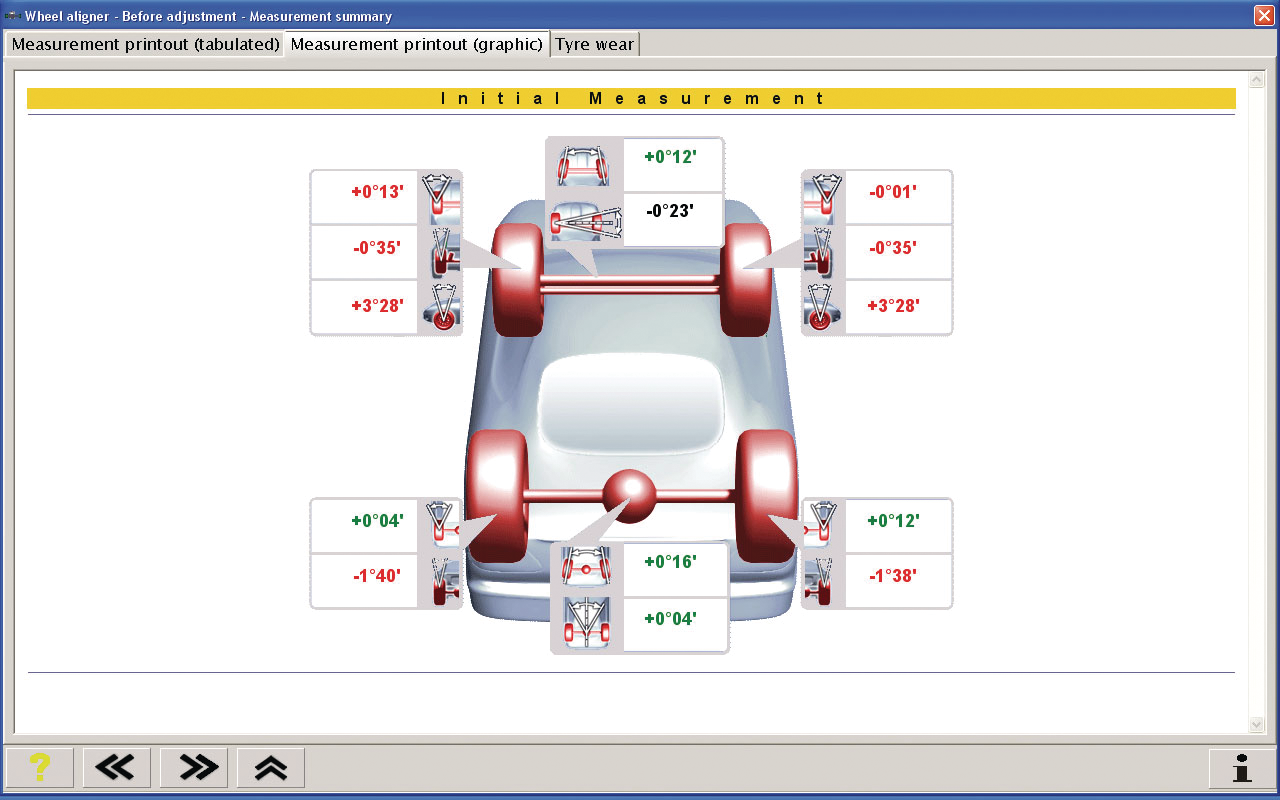This screenshot has height=800, width=1280.
Task: Open the Tyre wear tab
Action: click(594, 44)
